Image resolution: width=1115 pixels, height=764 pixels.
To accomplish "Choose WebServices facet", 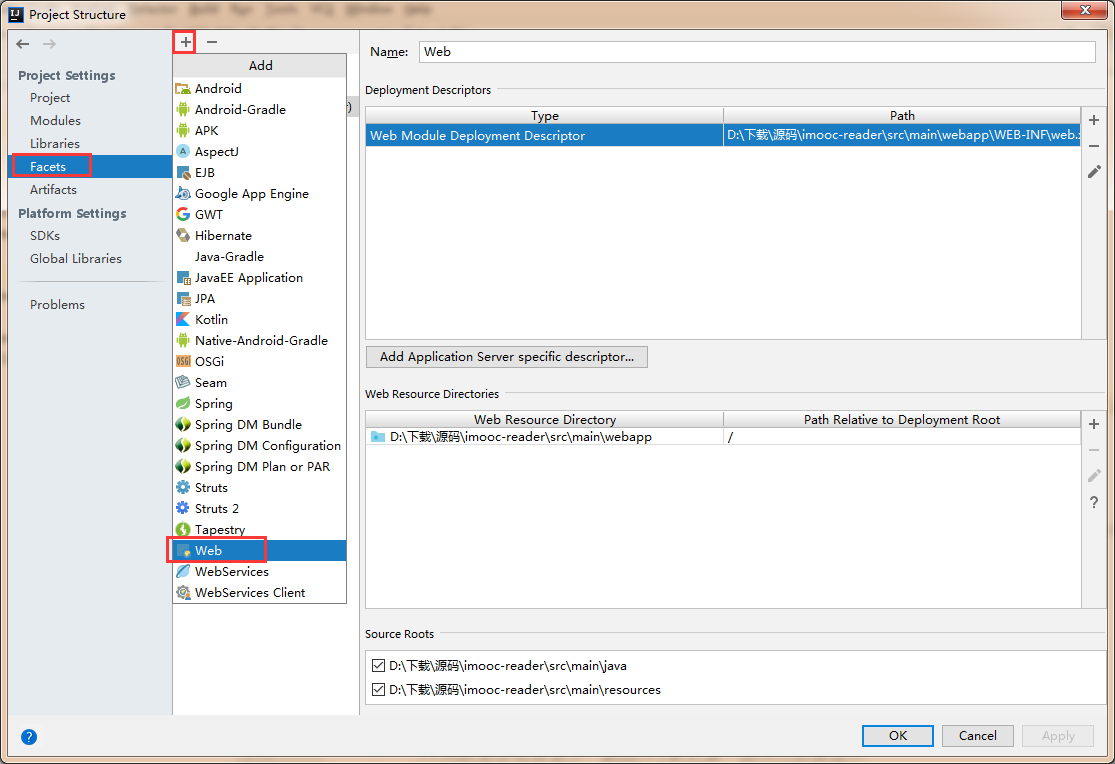I will pos(260,571).
